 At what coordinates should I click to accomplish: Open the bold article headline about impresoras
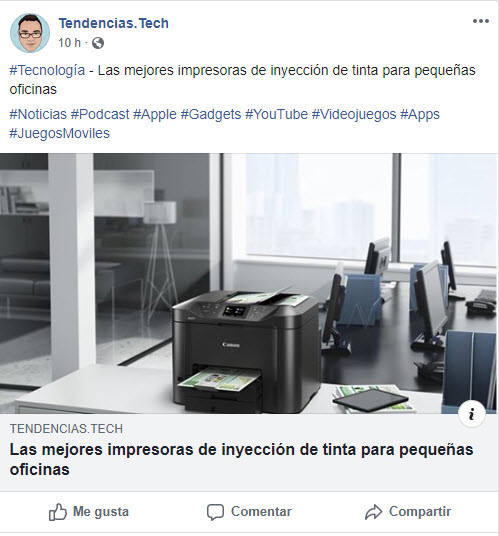[241, 459]
